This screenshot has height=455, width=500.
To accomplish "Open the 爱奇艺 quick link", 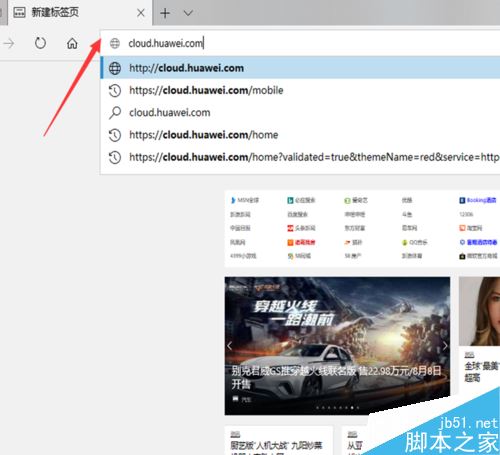I will 356,200.
